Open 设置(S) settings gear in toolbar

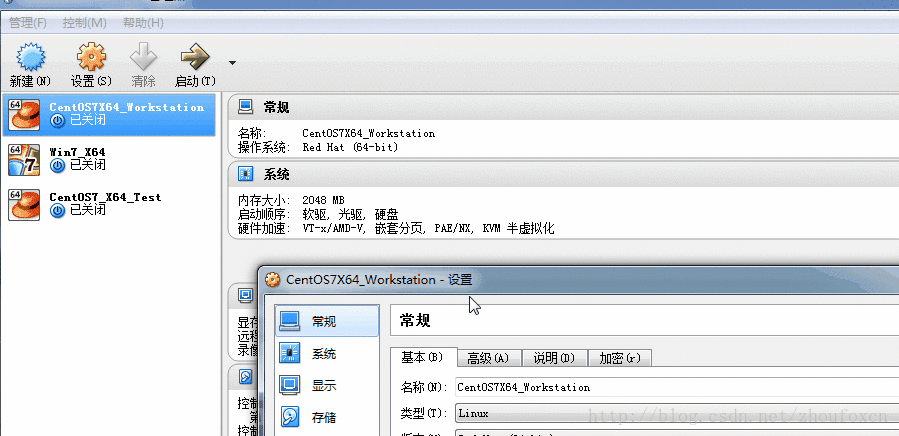click(91, 57)
